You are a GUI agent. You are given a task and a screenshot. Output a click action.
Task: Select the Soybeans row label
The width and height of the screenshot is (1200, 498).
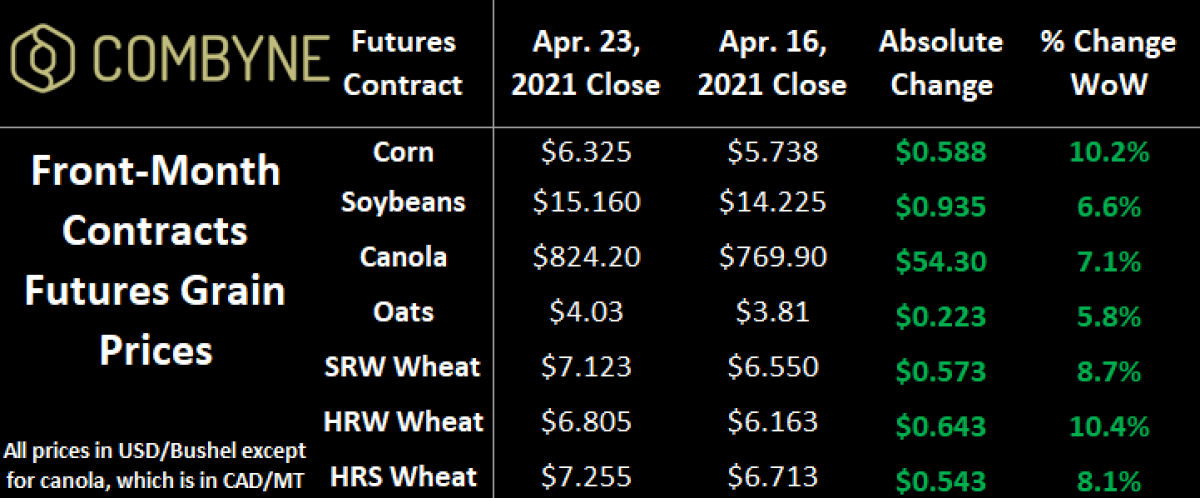405,202
